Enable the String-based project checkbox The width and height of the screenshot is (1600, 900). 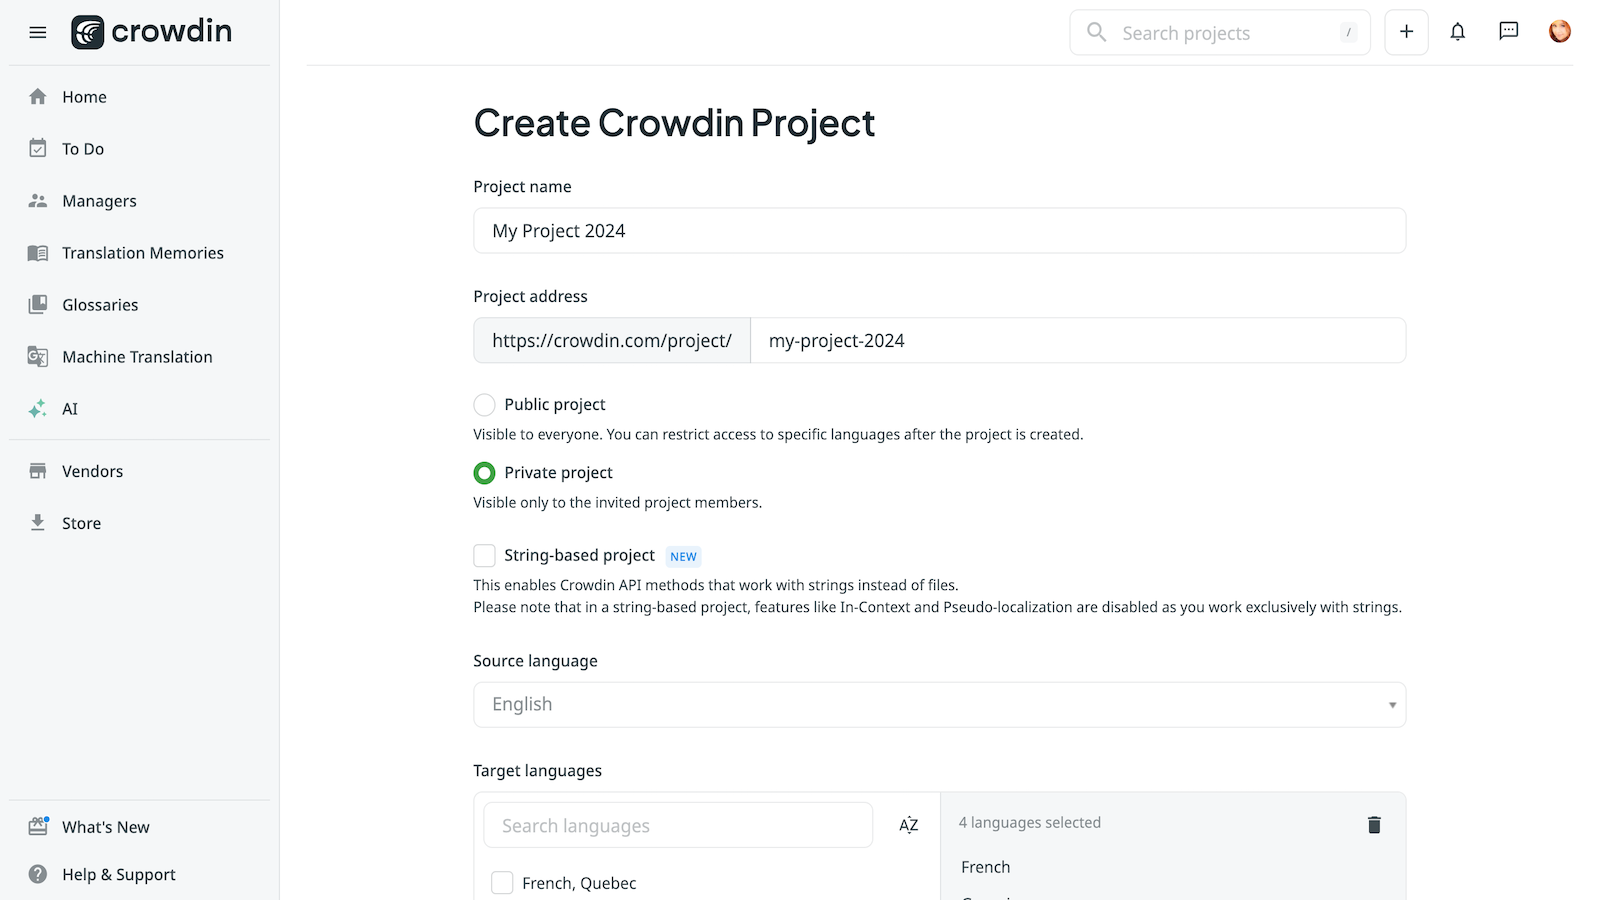point(484,556)
